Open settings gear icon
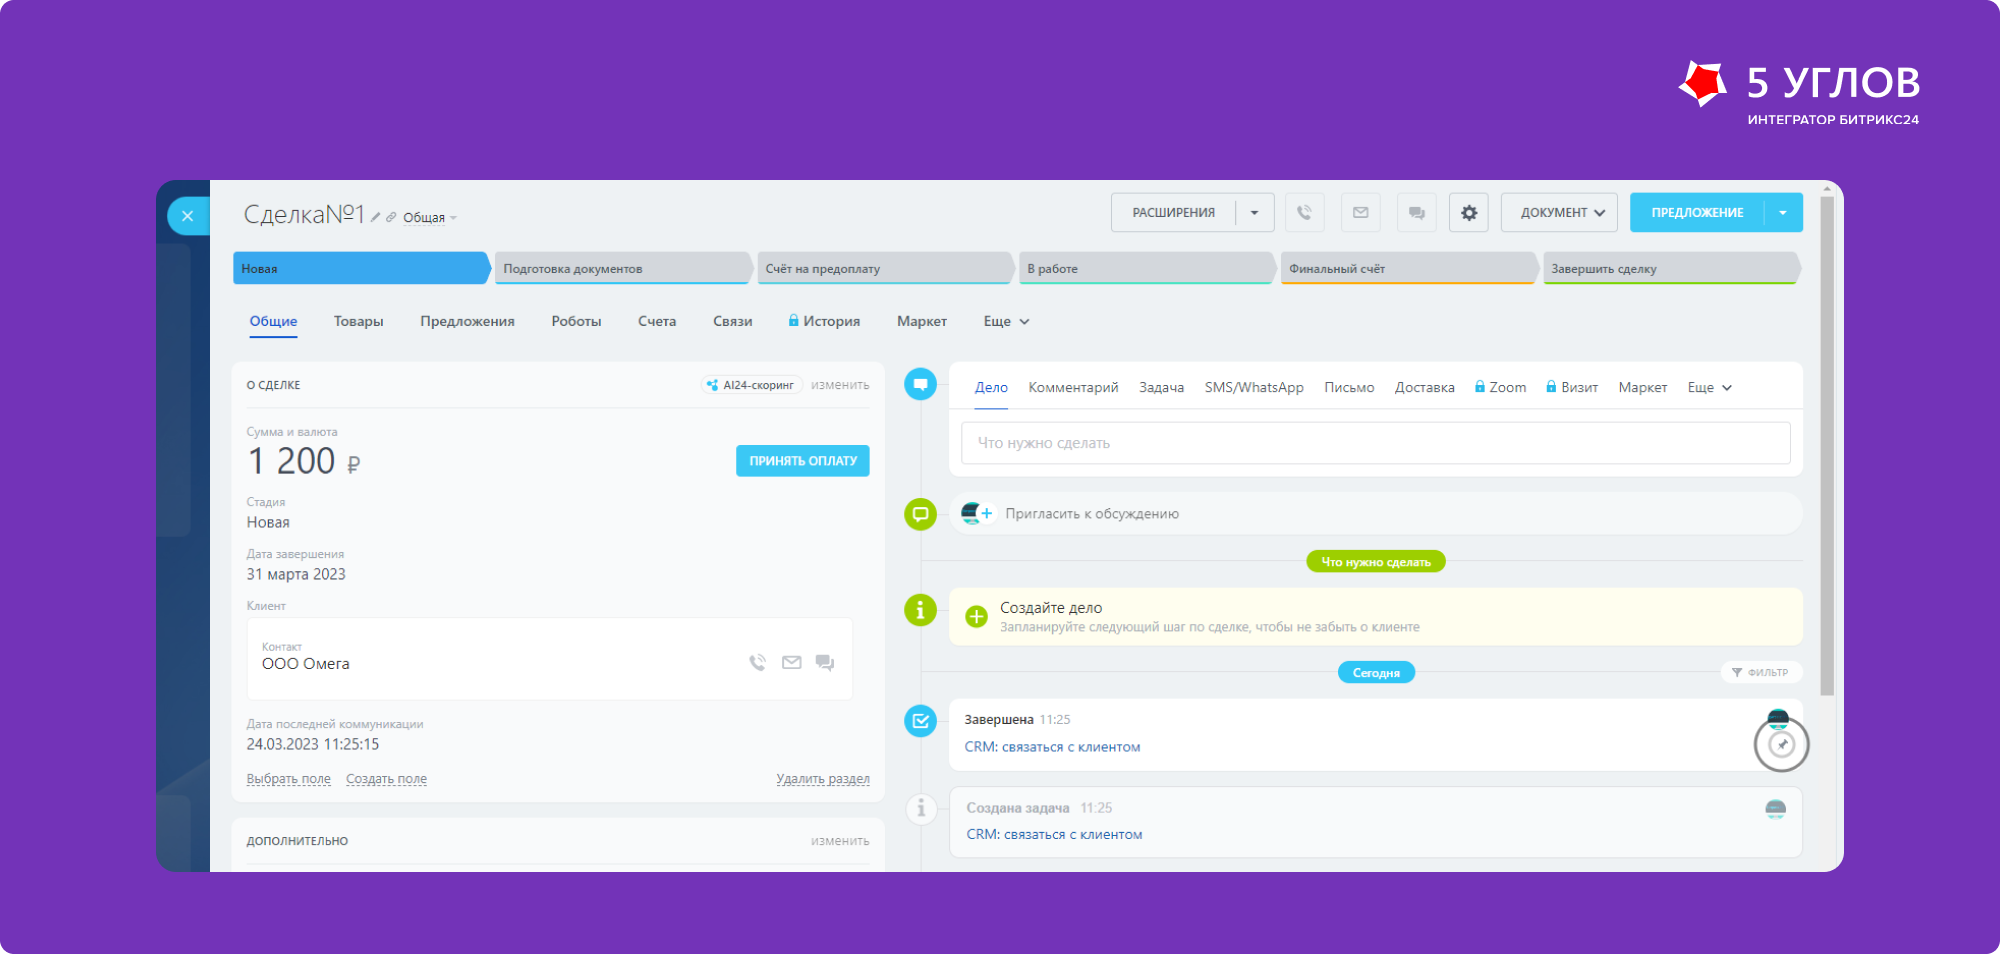 [x=1469, y=213]
